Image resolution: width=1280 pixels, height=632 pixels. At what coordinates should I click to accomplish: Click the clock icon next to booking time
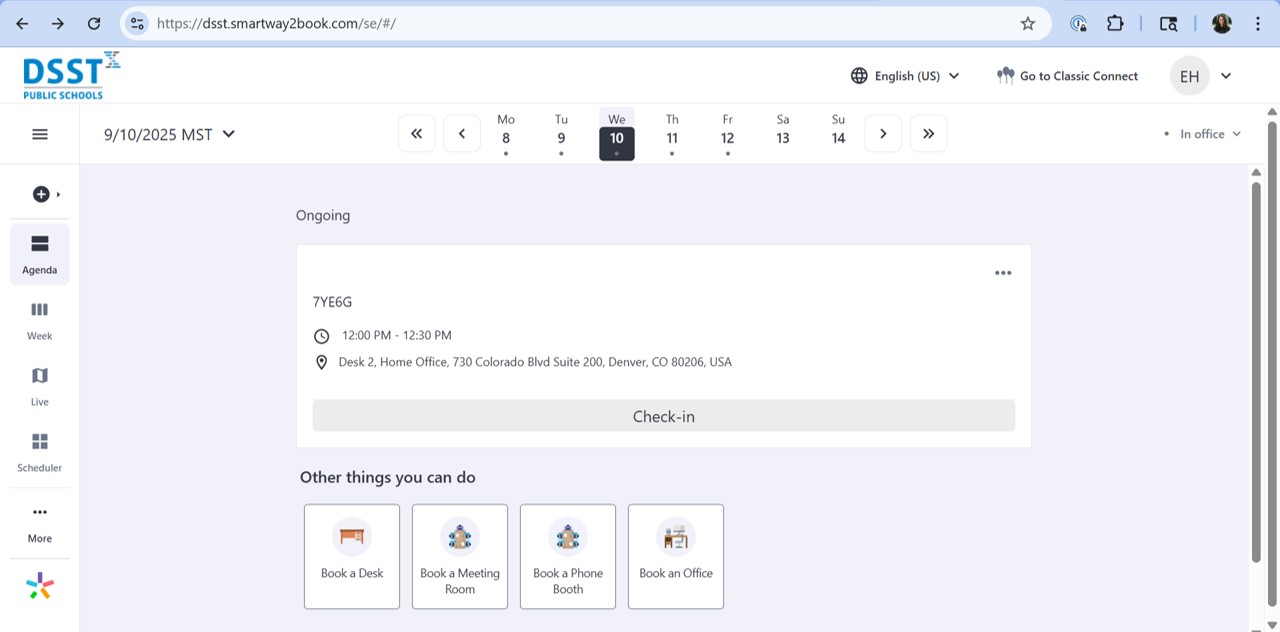[321, 336]
